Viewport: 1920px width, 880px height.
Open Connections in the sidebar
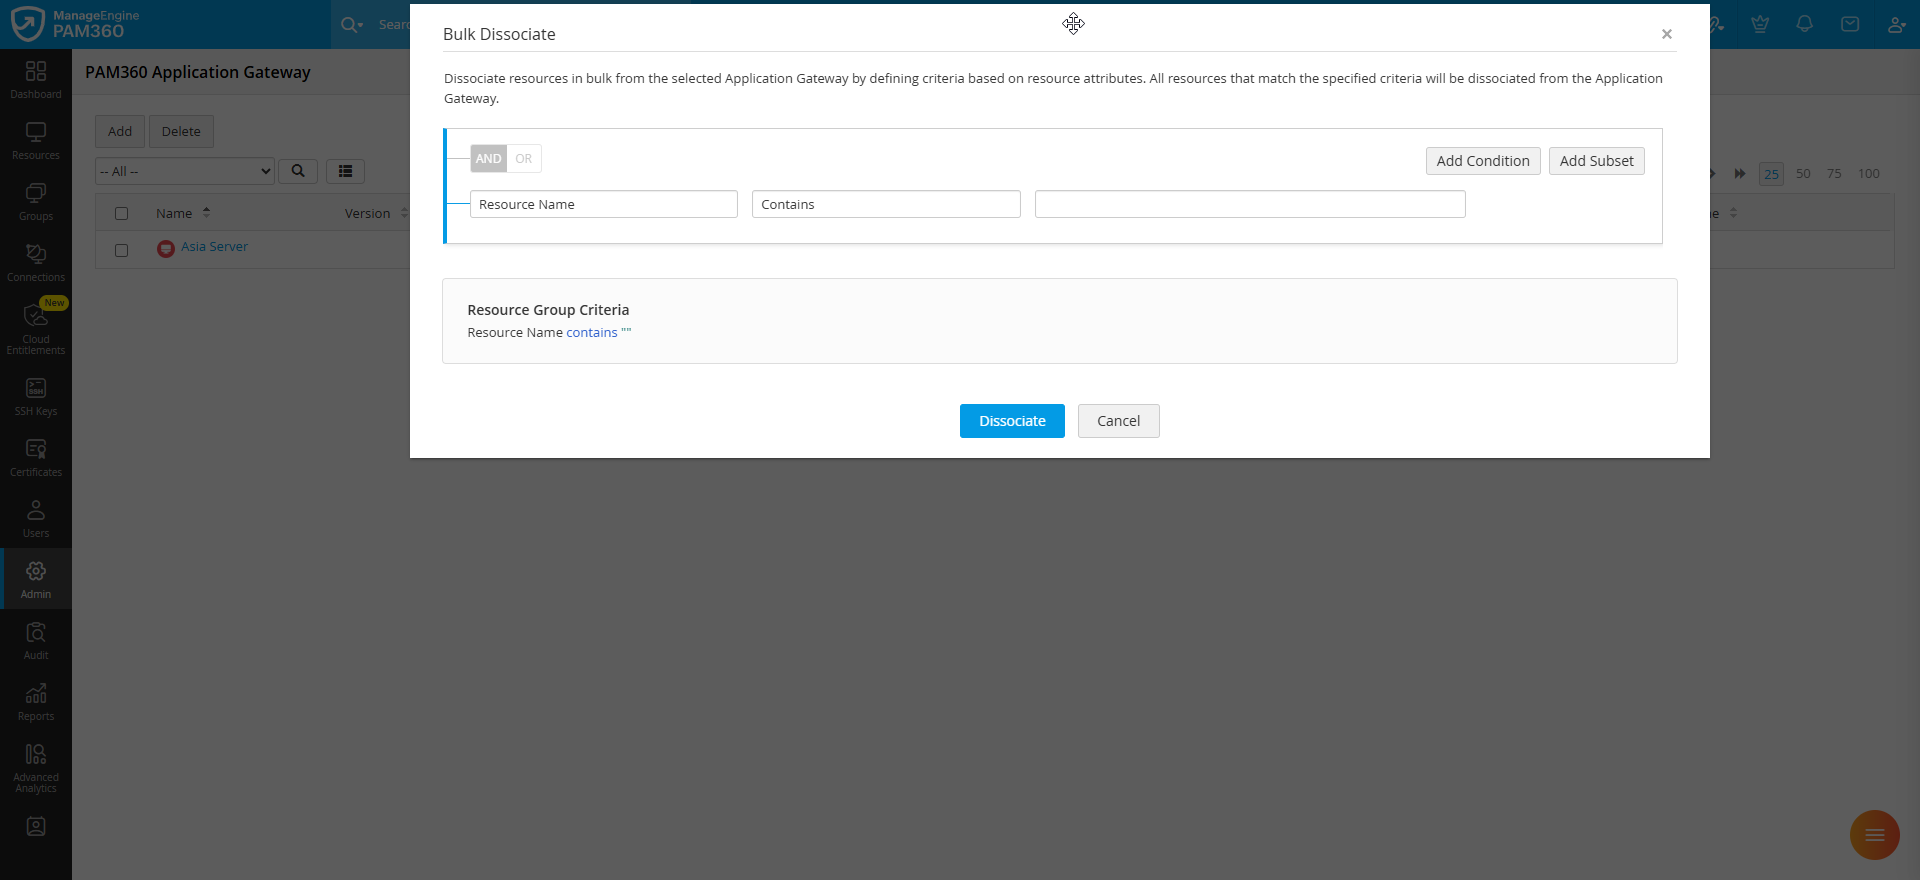click(36, 262)
